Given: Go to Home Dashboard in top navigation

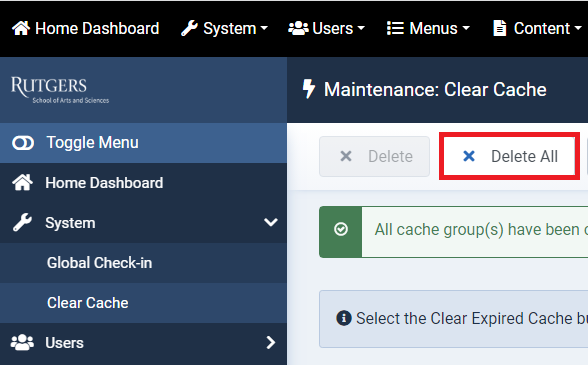Looking at the screenshot, I should (86, 28).
